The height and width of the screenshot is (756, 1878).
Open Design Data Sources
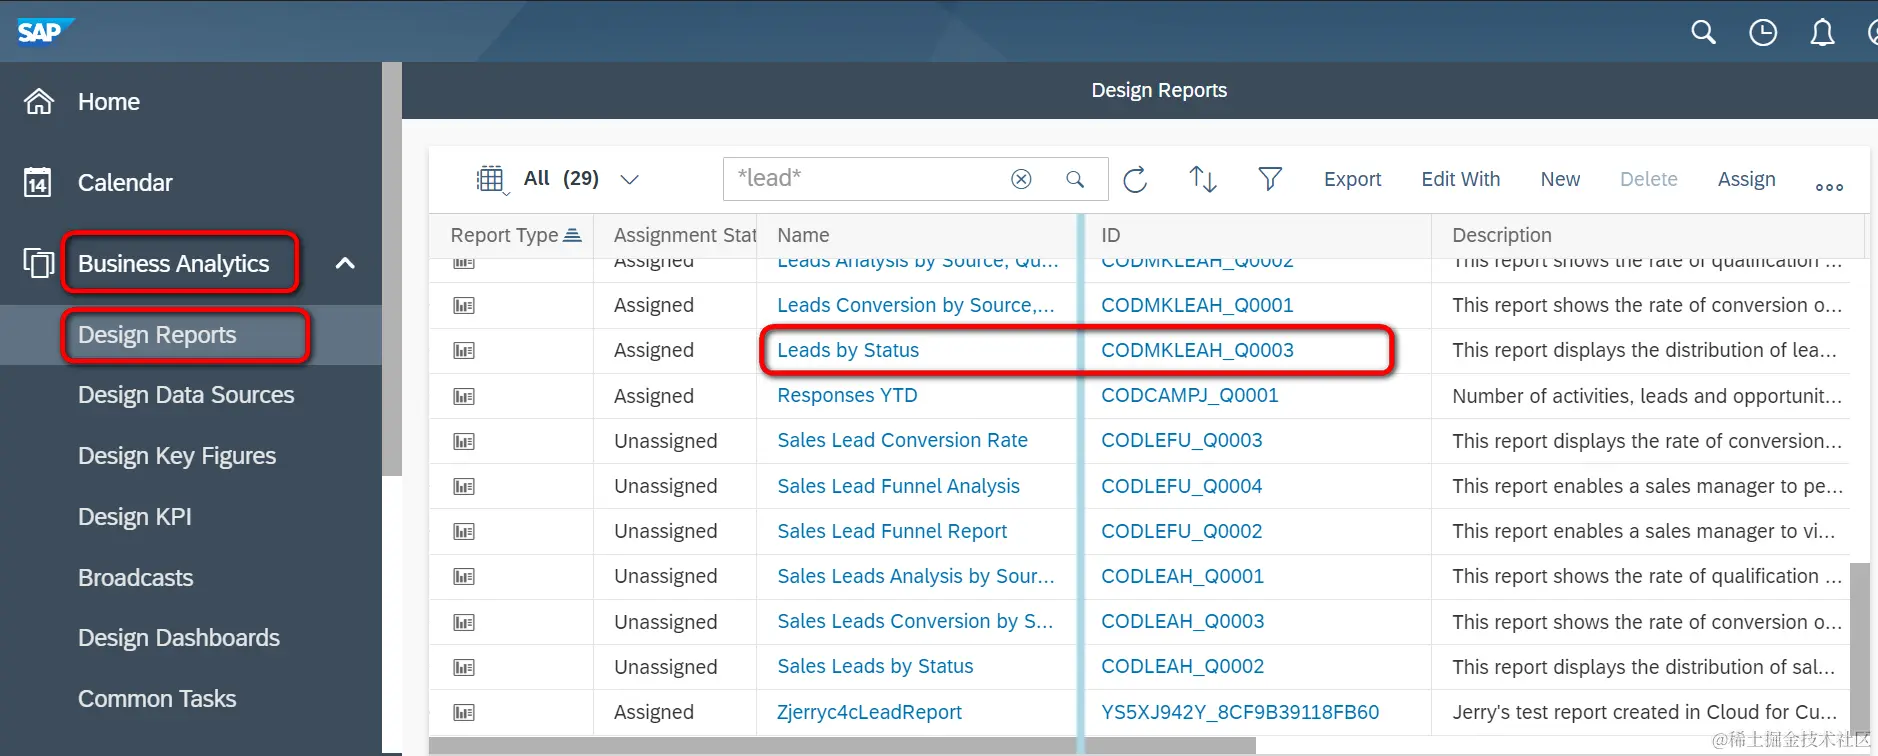186,395
